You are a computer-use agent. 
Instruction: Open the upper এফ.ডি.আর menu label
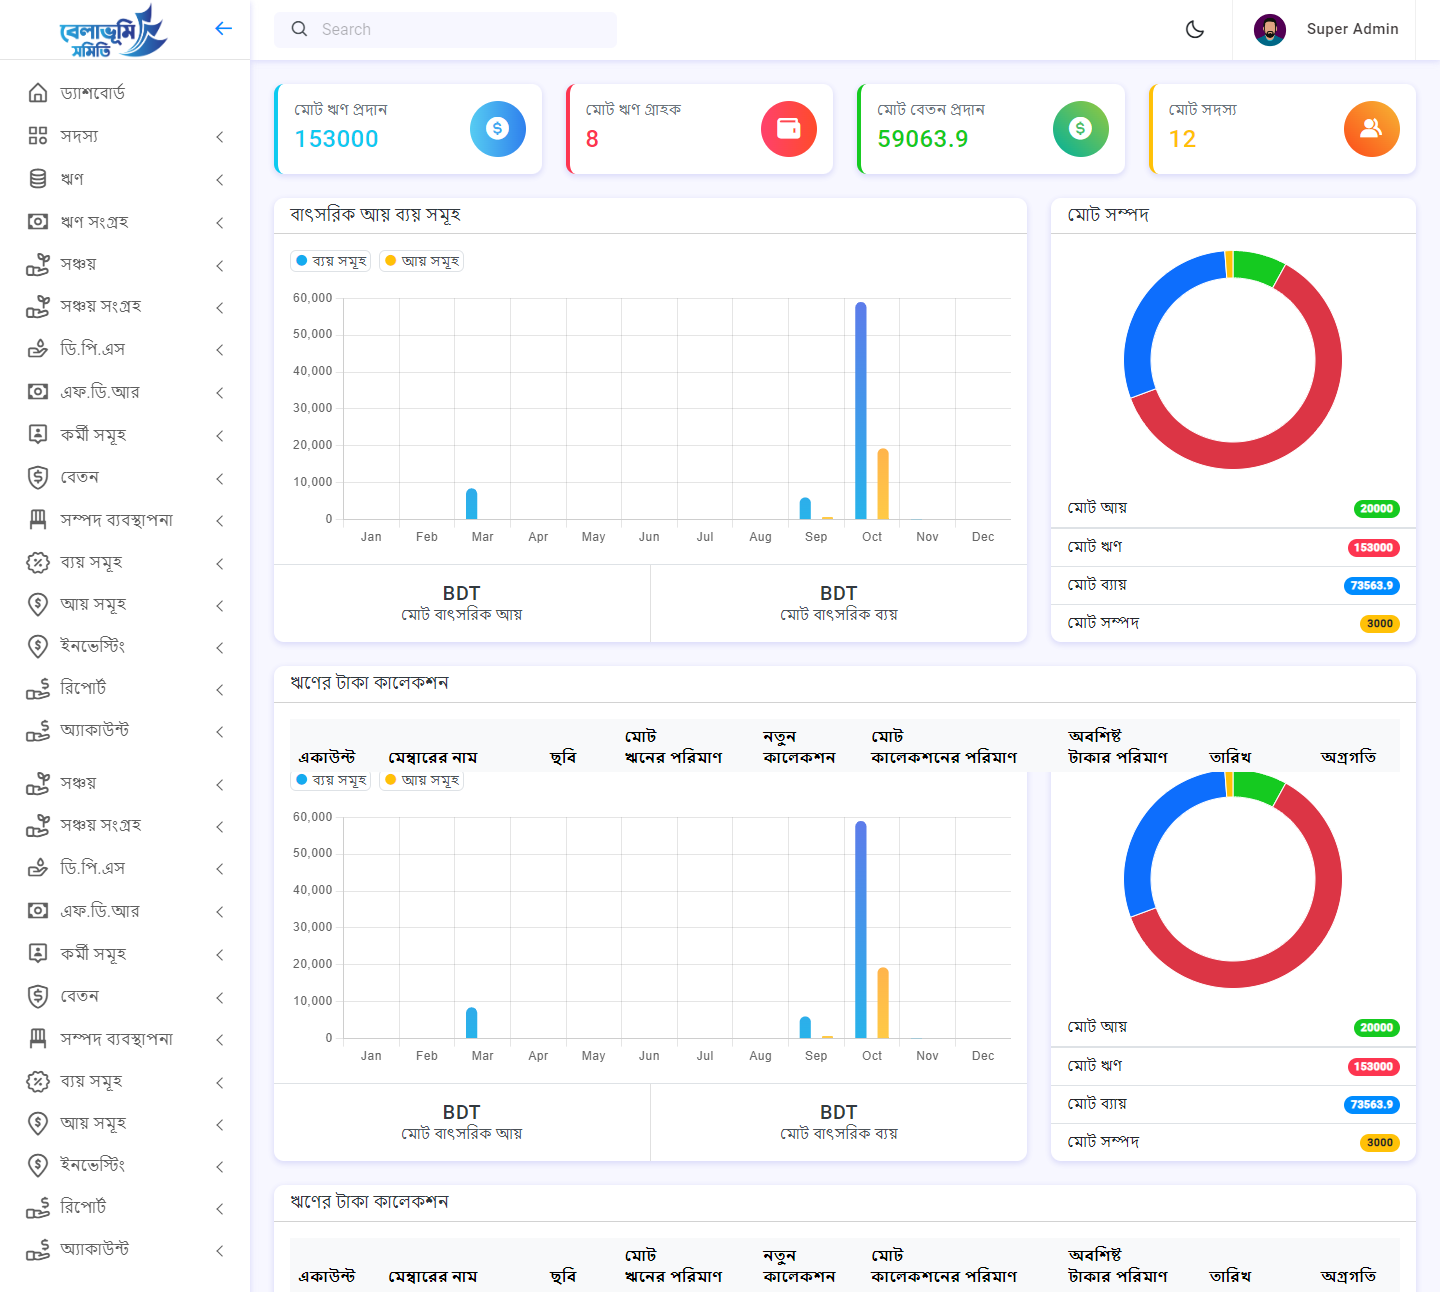point(100,392)
